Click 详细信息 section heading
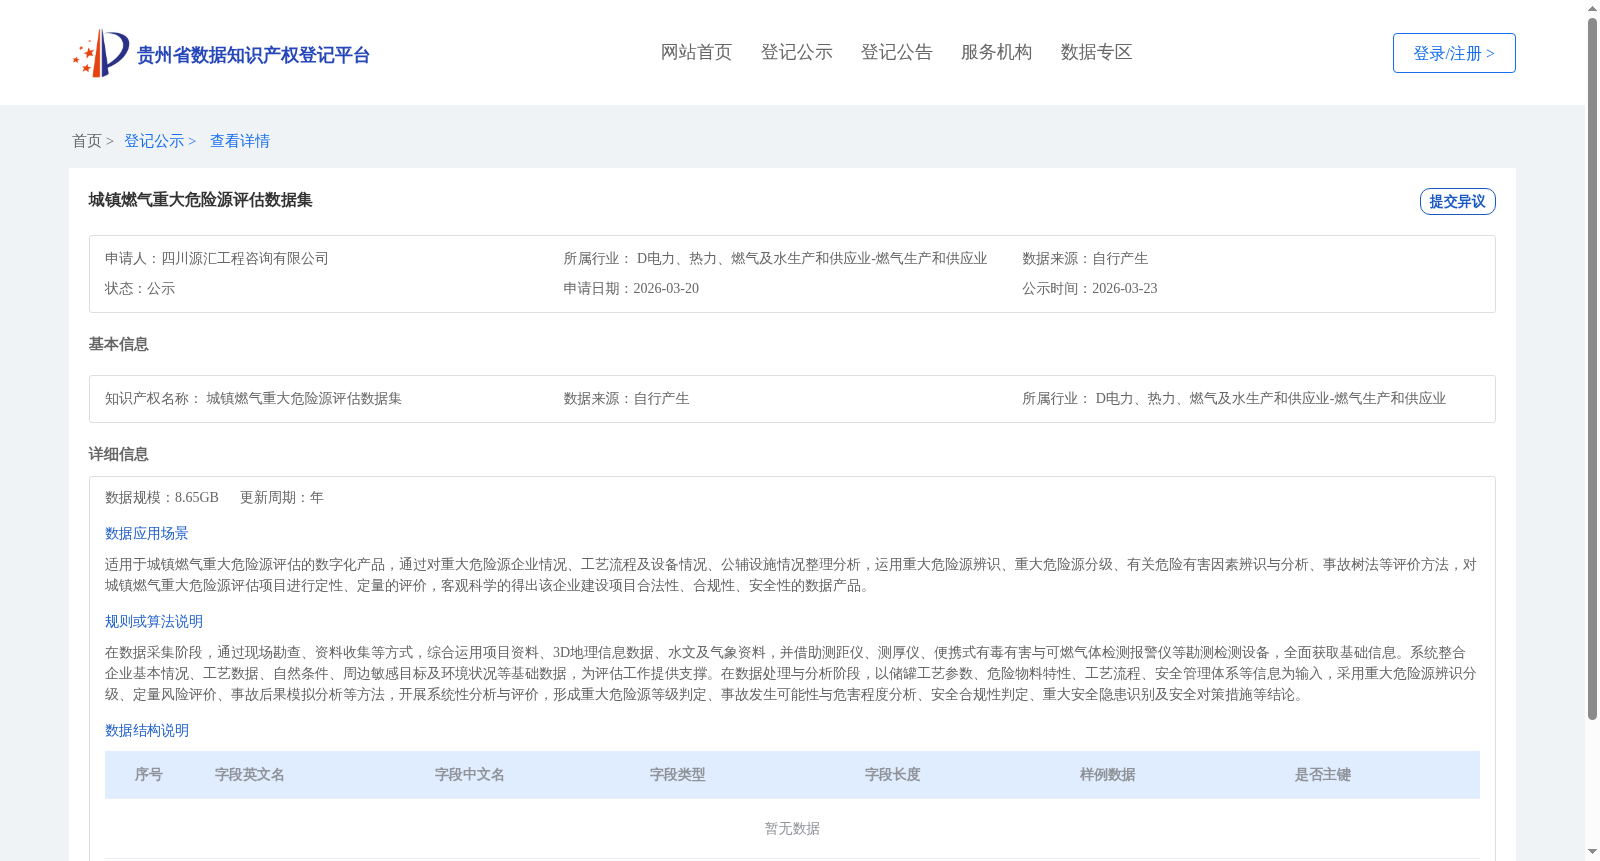 point(118,454)
